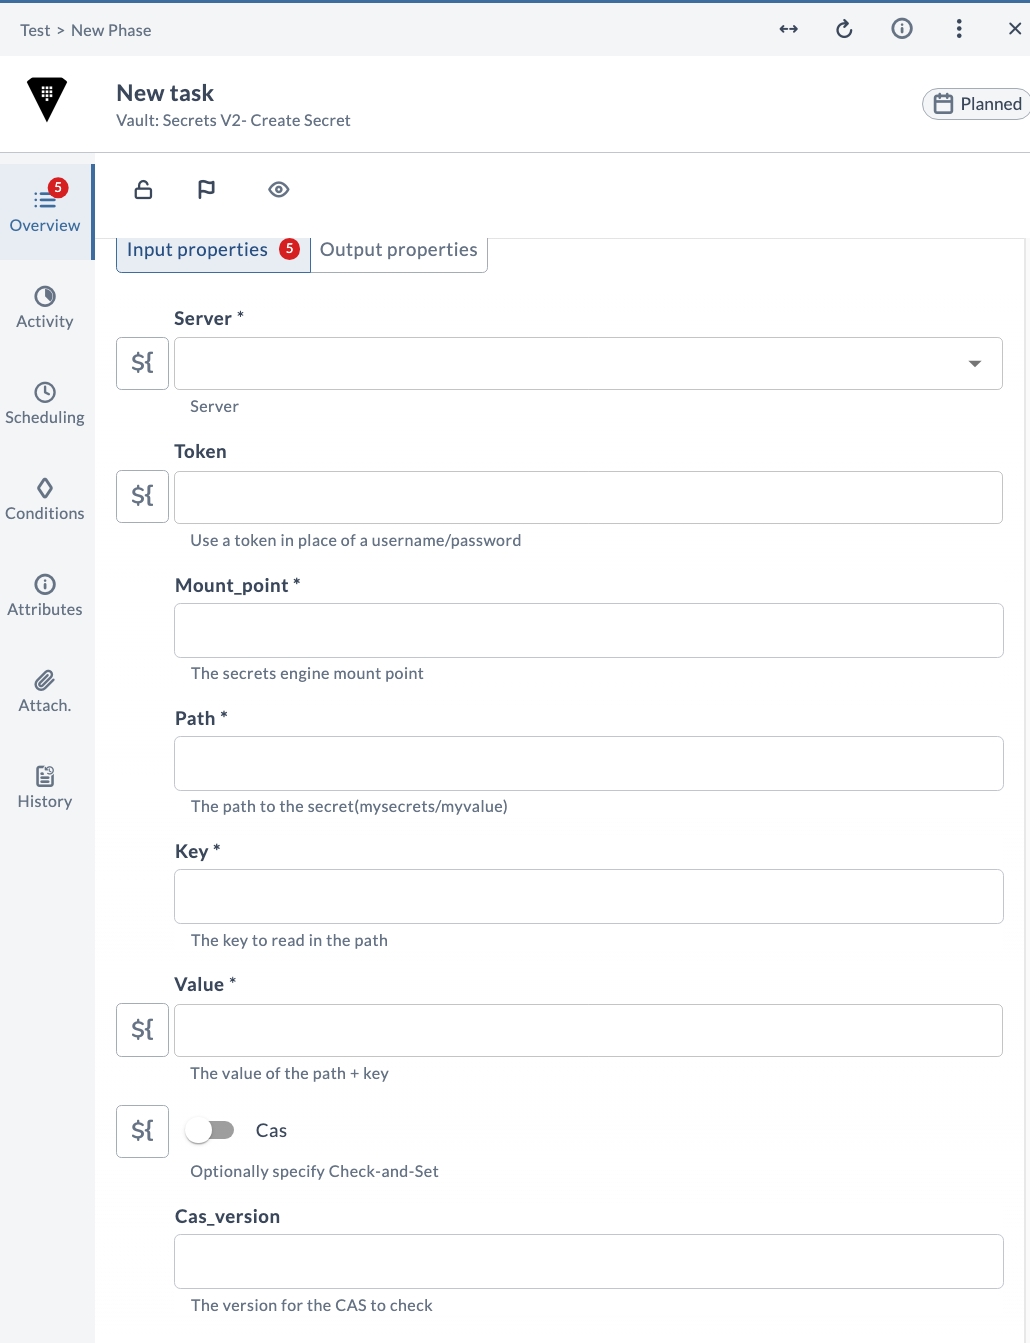
Task: Toggle the eye watch icon
Action: [x=279, y=189]
